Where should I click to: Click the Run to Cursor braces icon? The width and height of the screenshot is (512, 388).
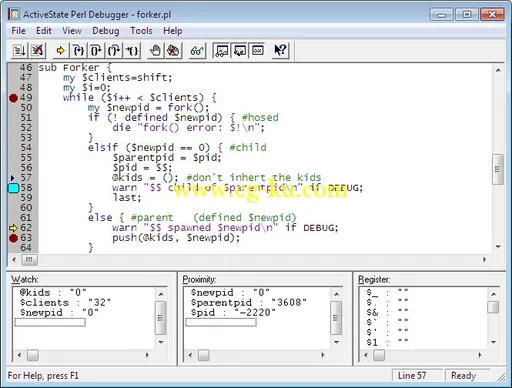[x=132, y=51]
